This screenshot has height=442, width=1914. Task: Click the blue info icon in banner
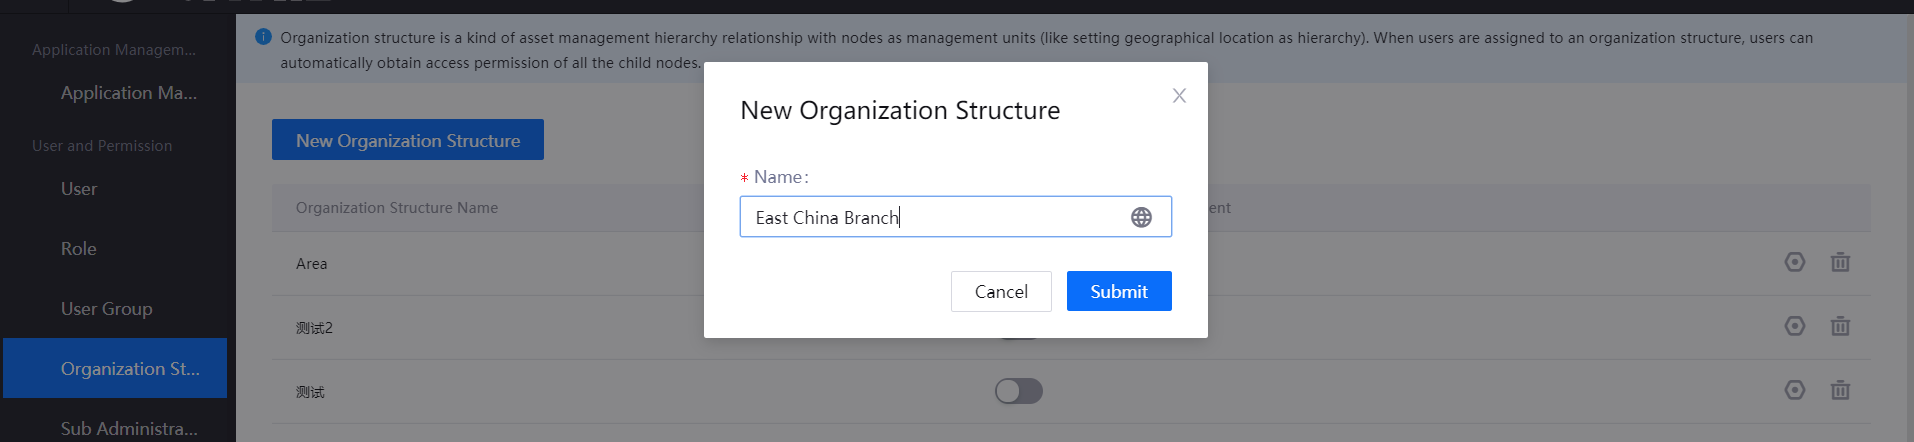(263, 37)
